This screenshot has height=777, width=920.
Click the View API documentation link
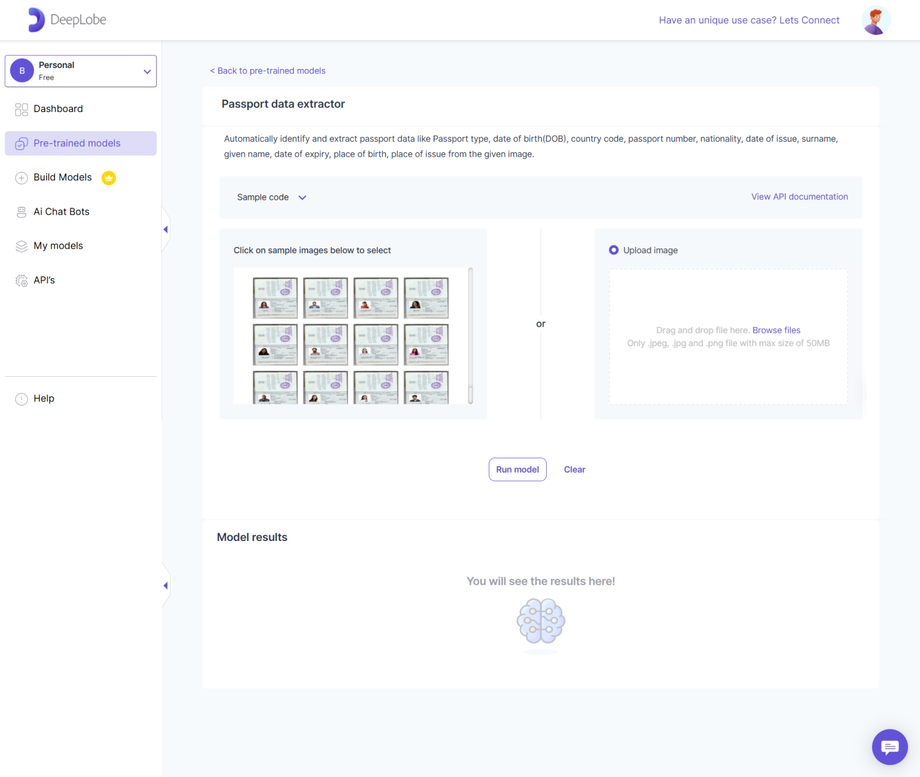tap(799, 197)
